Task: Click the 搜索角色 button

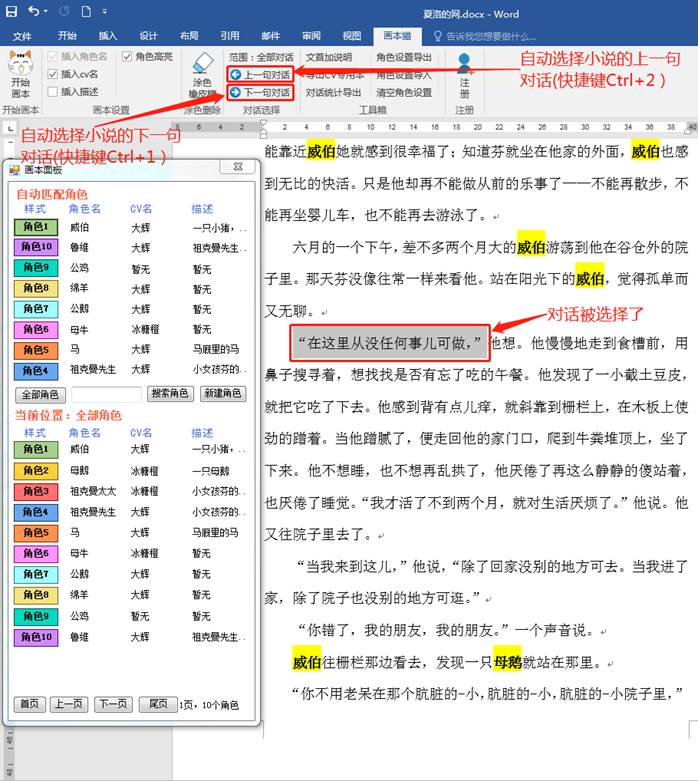Action: point(170,393)
